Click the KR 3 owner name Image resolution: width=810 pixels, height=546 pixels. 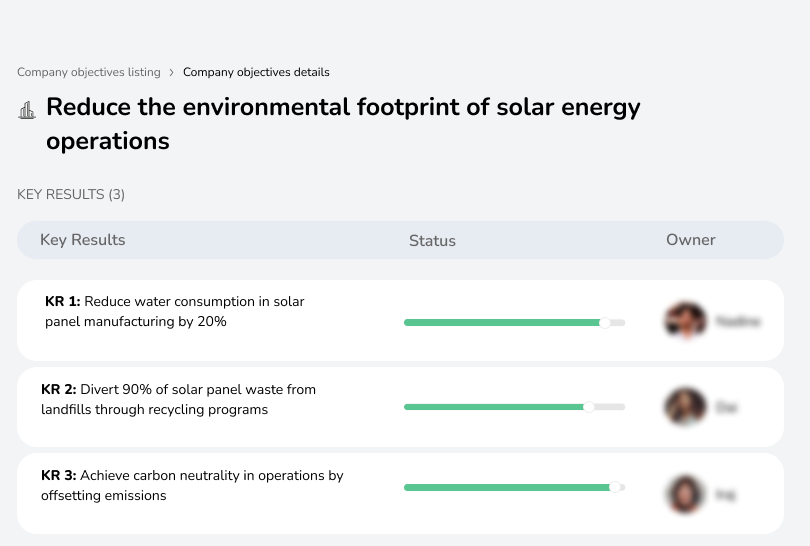point(725,495)
